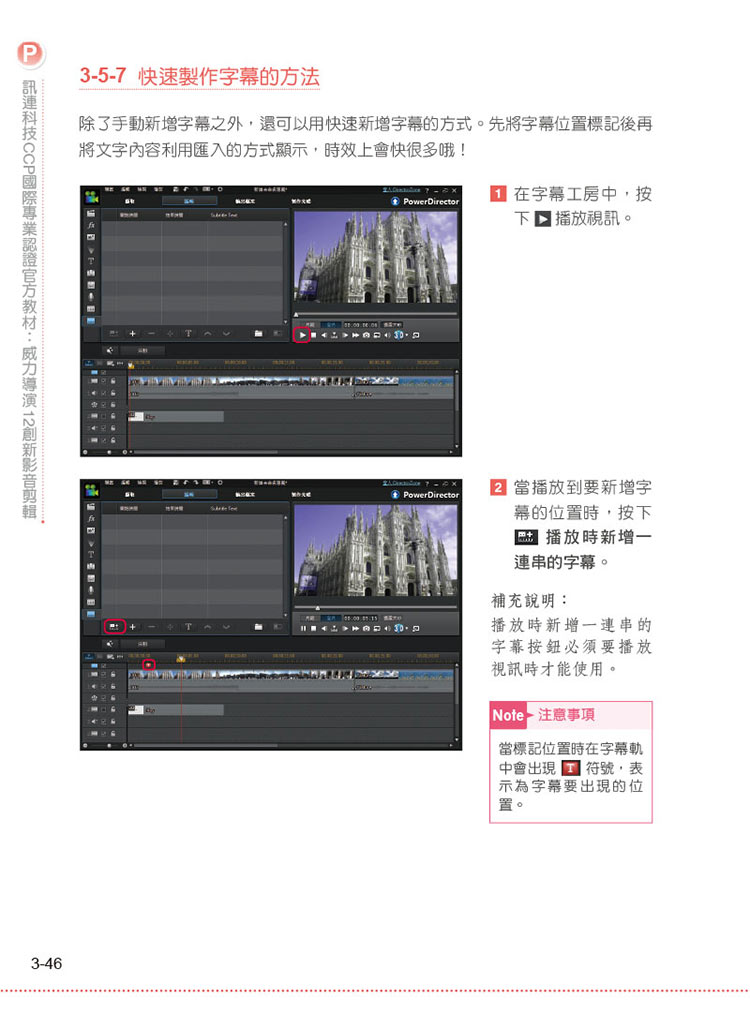Select red-boxed subtitle marker on lower timeline
This screenshot has height=1014, width=750.
pos(149,664)
